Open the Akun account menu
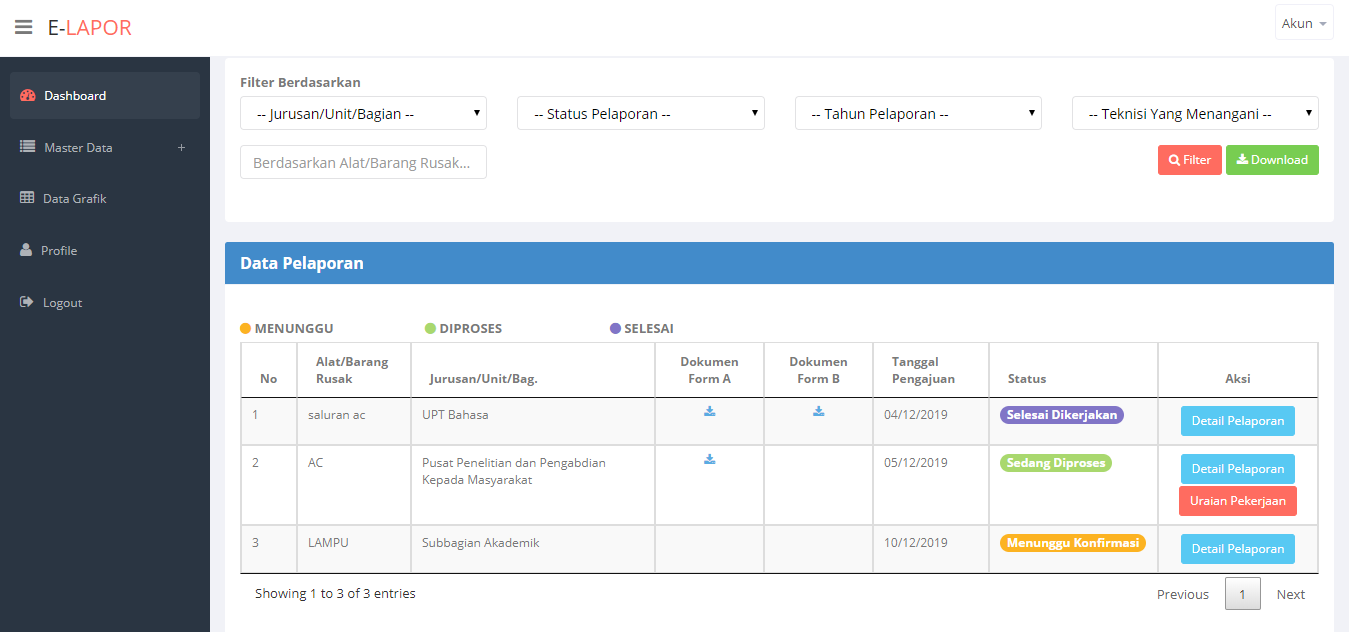Viewport: 1349px width, 632px height. point(1304,23)
